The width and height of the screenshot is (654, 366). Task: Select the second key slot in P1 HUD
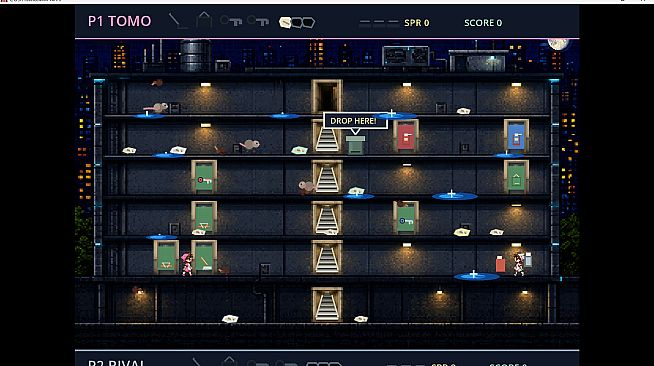[x=258, y=21]
